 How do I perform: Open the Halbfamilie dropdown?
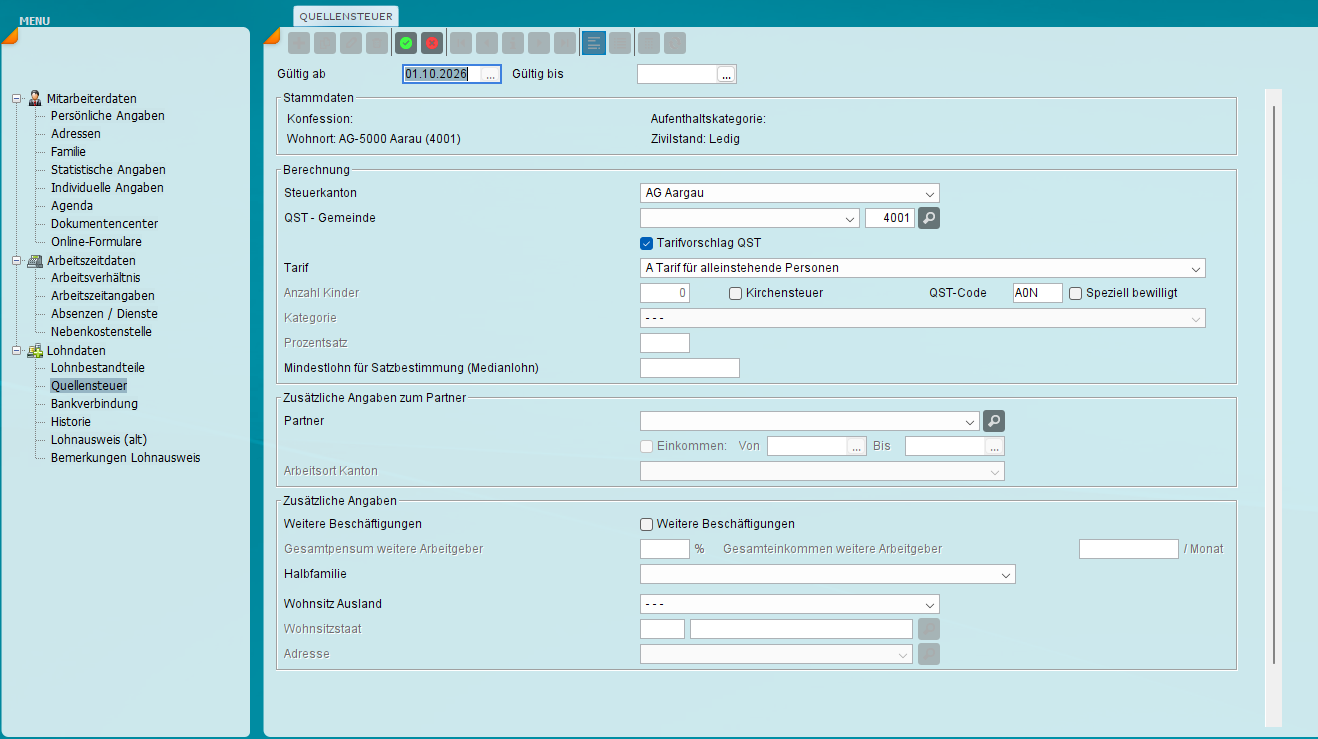tap(827, 574)
